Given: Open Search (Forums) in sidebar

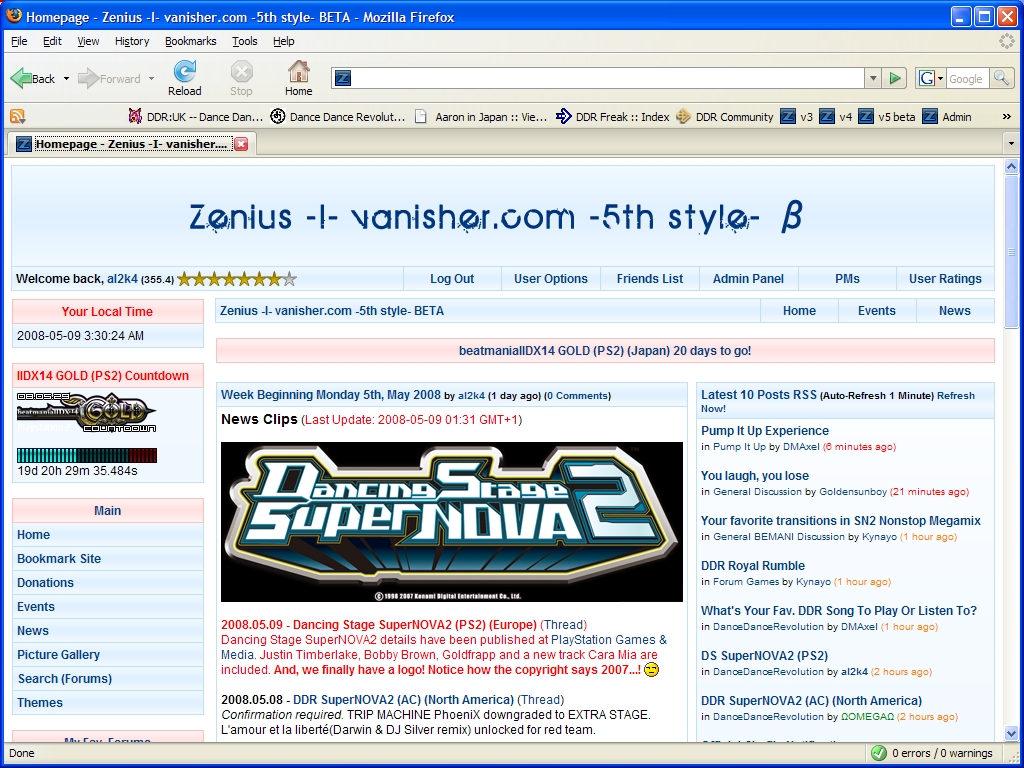Looking at the screenshot, I should [x=65, y=679].
